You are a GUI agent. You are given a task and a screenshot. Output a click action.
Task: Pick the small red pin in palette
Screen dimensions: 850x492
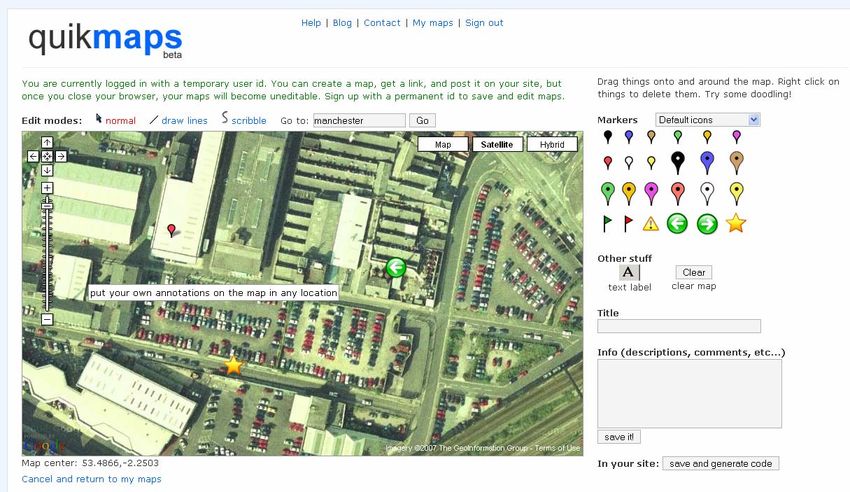608,161
